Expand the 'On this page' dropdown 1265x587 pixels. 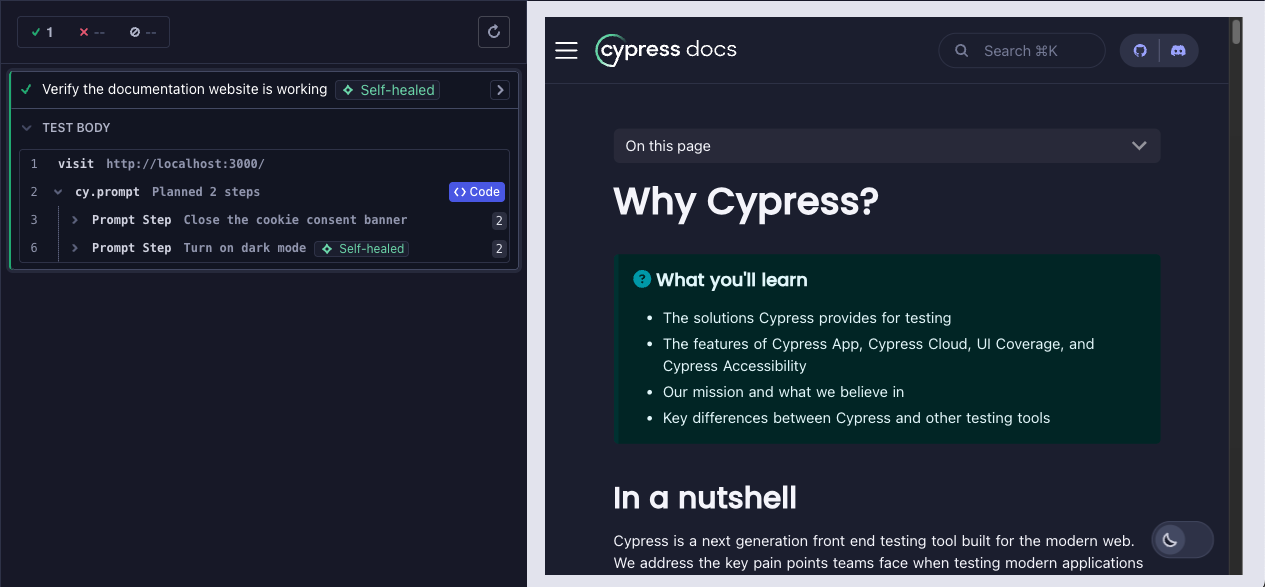(886, 146)
